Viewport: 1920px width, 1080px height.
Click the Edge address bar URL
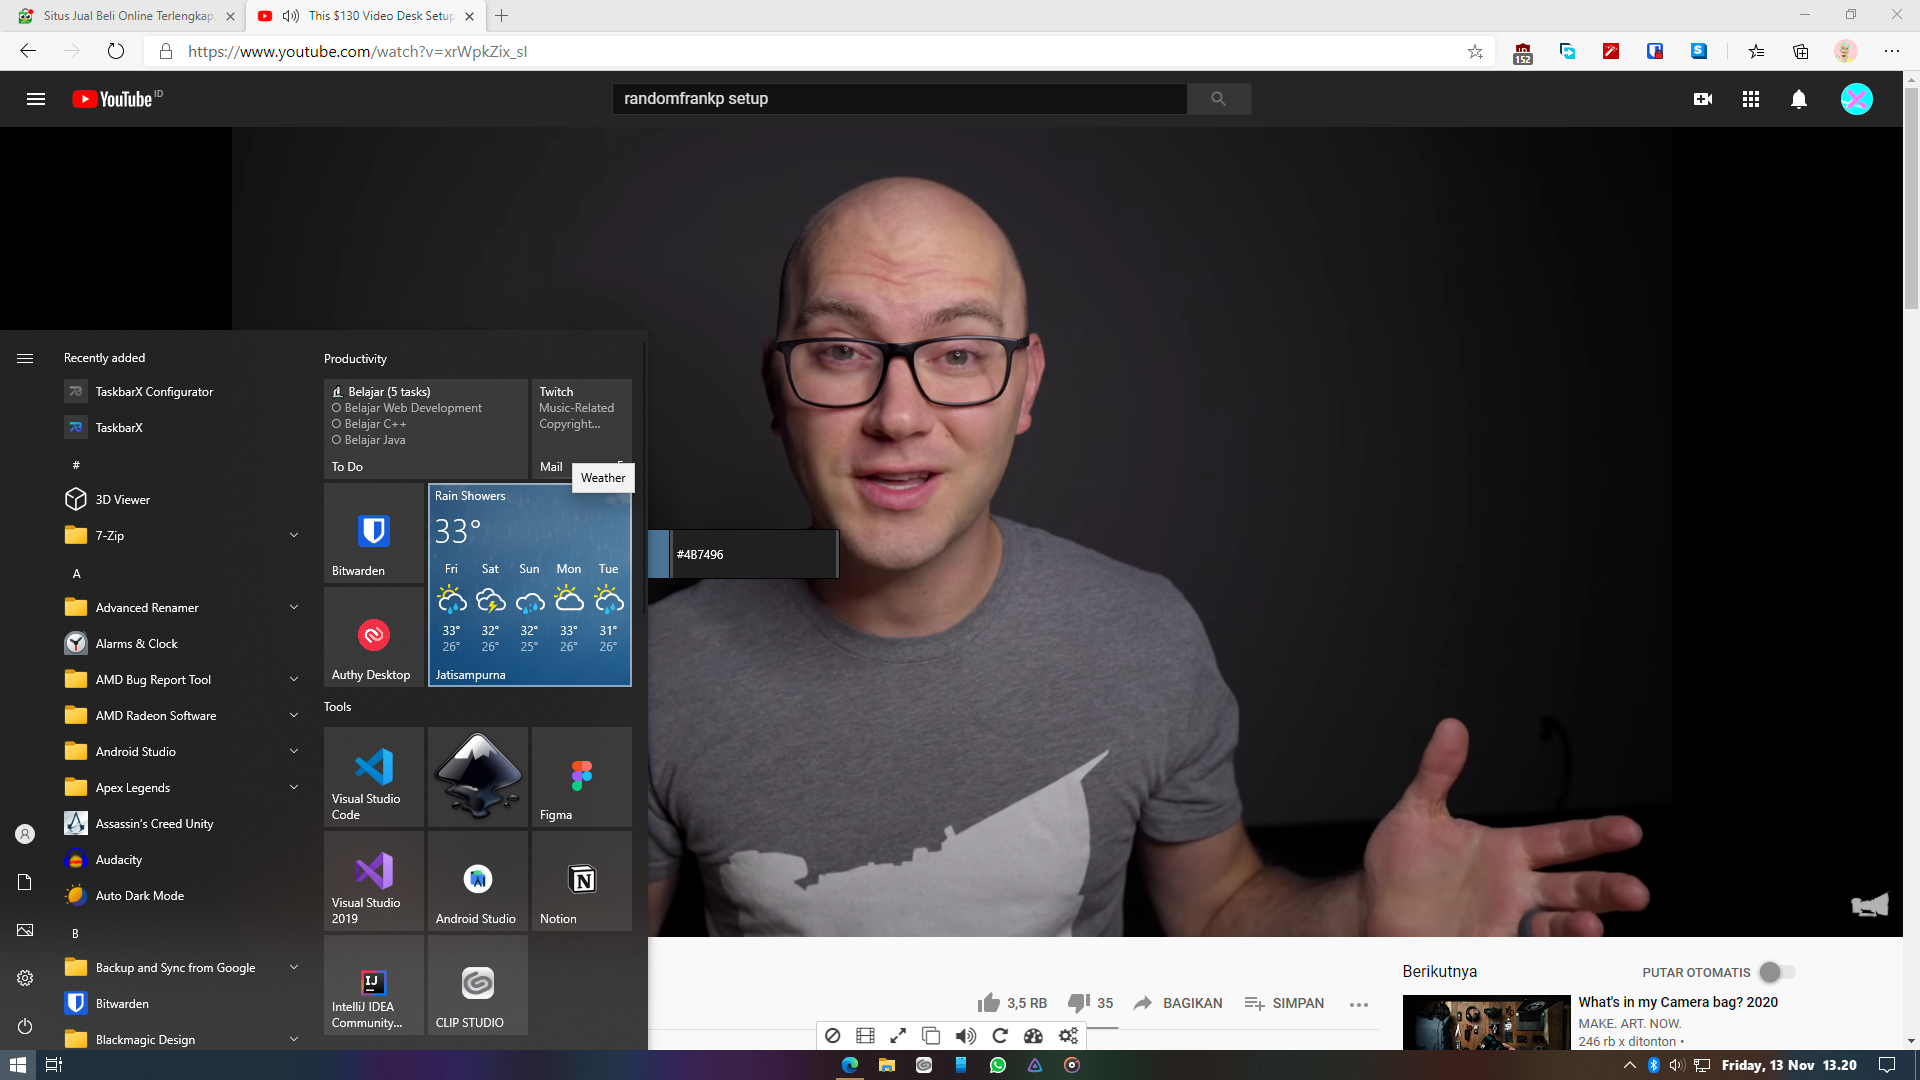point(357,51)
